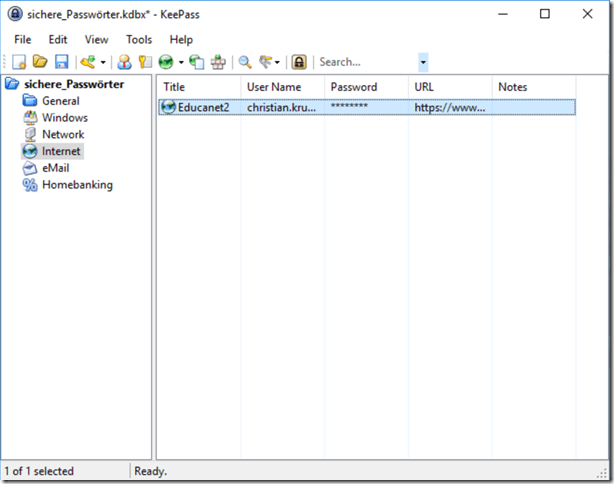Select the eMail group in the tree

coord(55,168)
